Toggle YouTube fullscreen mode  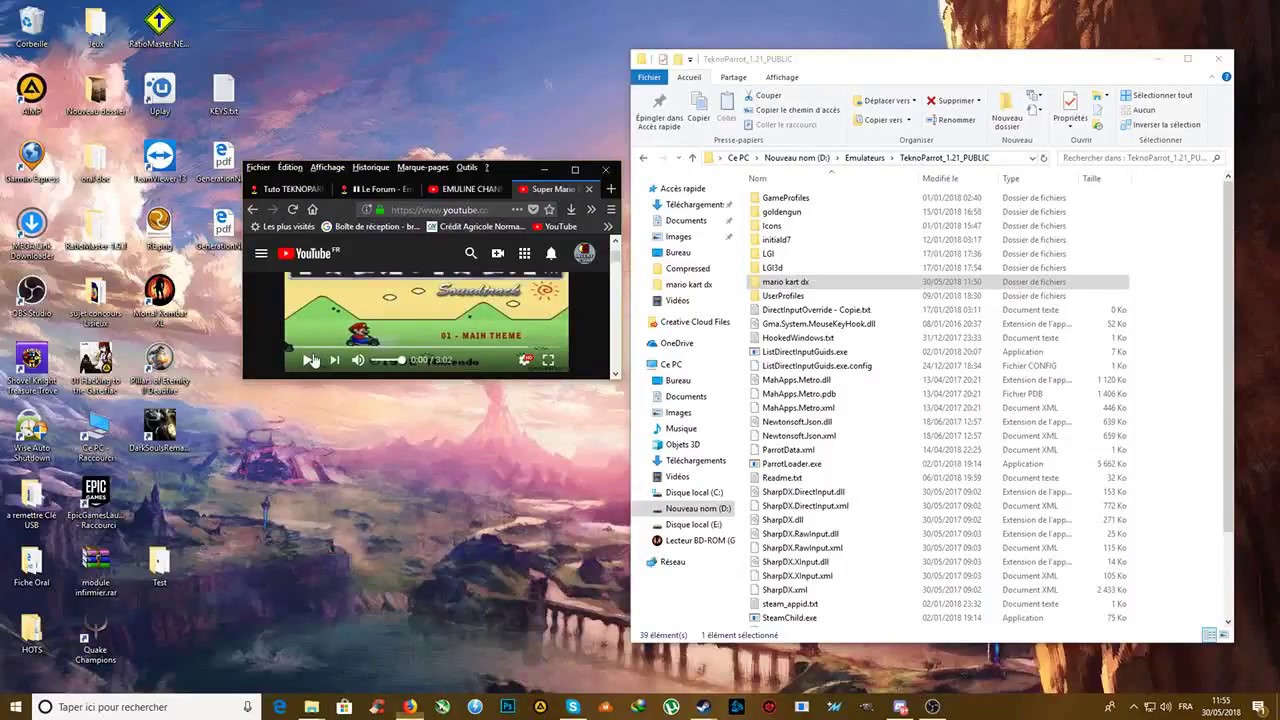tap(548, 360)
